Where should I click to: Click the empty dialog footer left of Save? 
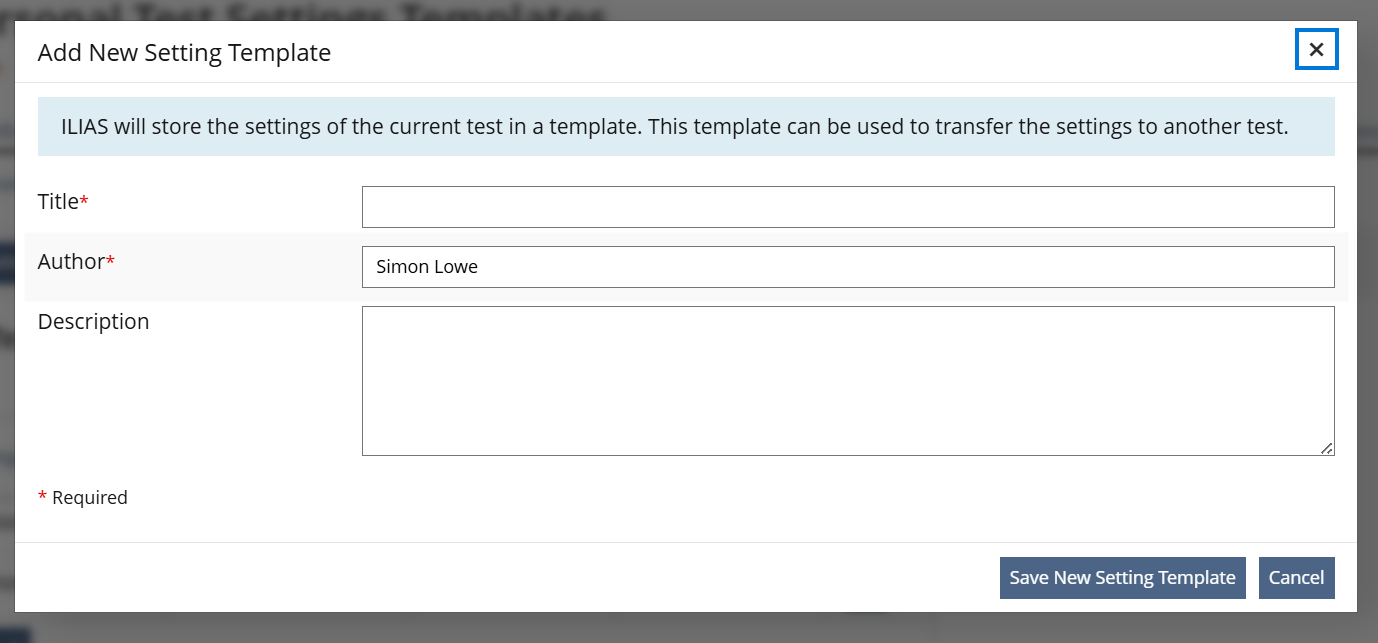[500, 578]
